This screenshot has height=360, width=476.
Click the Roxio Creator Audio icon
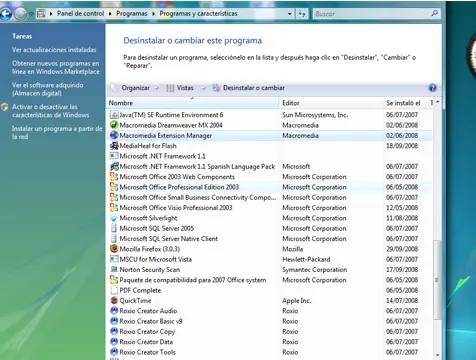pyautogui.click(x=114, y=311)
